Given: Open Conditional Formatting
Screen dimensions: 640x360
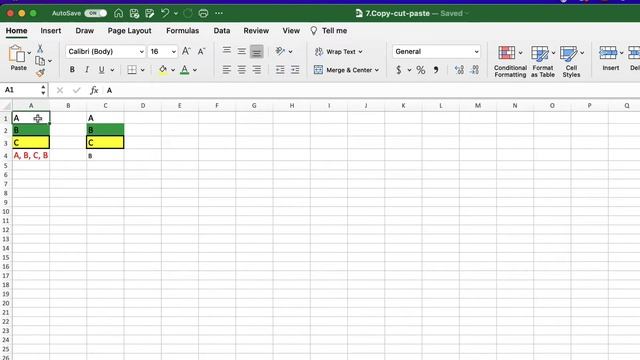Looking at the screenshot, I should tap(510, 61).
